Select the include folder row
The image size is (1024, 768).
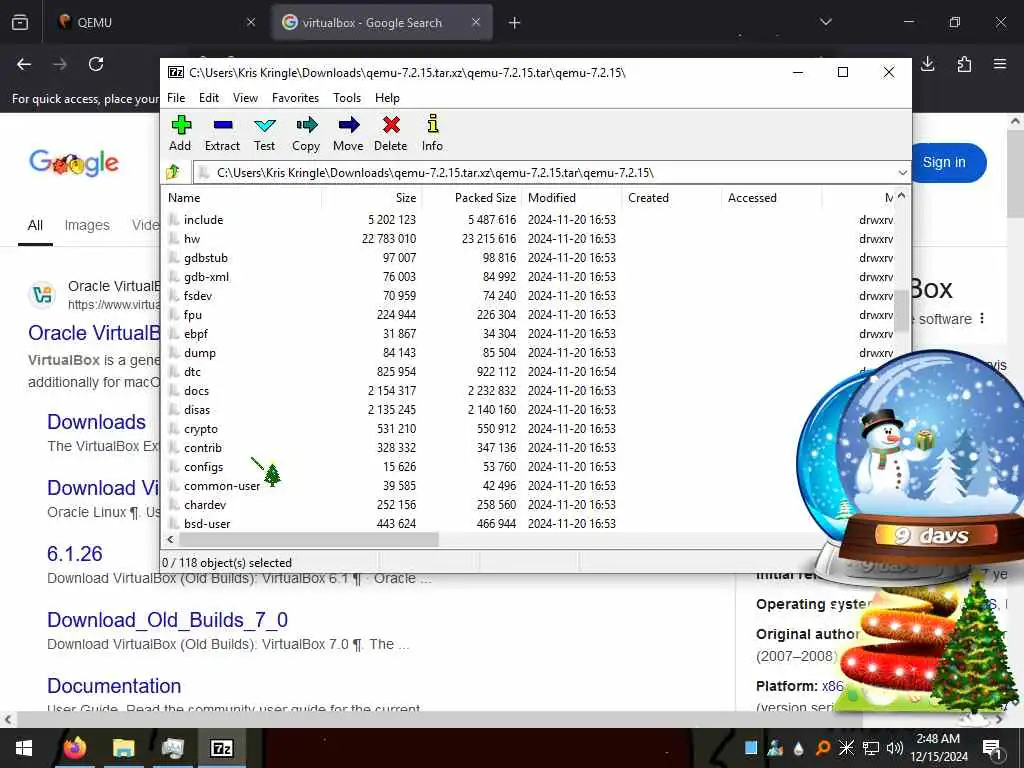tap(529, 220)
